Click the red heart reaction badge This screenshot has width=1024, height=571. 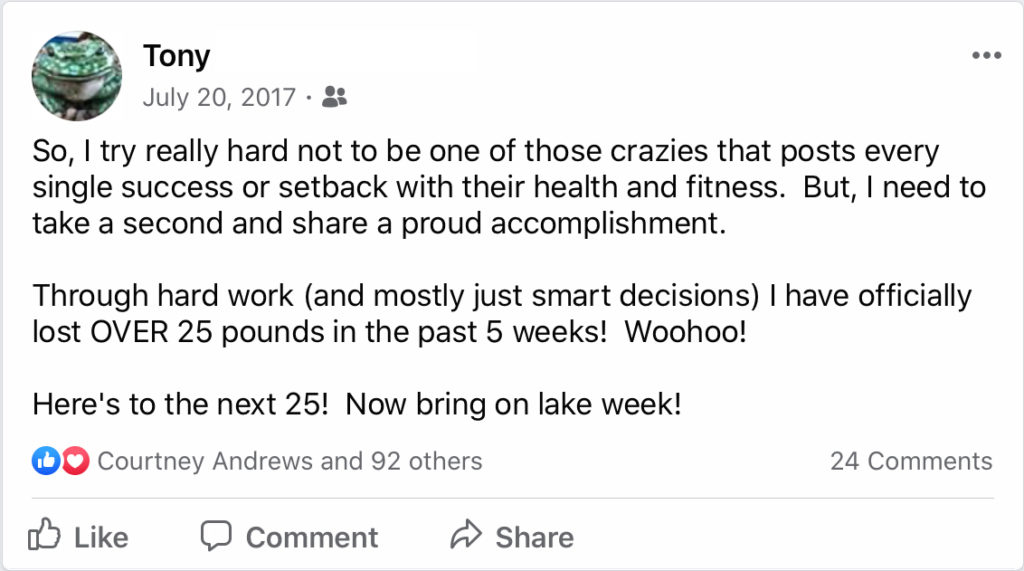75,461
